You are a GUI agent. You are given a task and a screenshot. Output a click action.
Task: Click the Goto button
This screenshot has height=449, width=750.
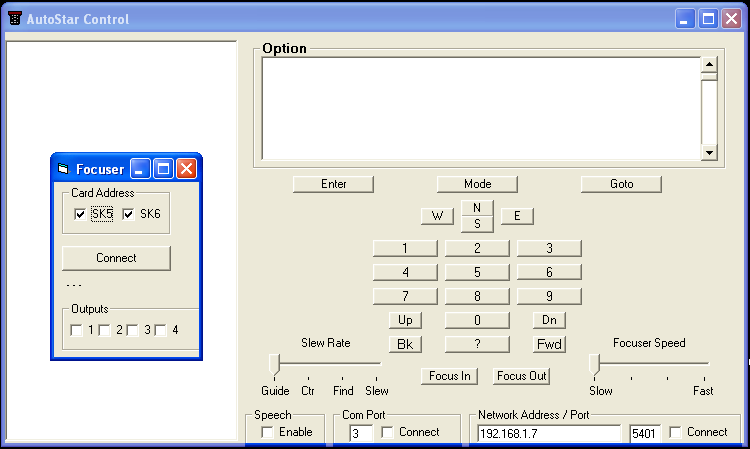pyautogui.click(x=621, y=184)
